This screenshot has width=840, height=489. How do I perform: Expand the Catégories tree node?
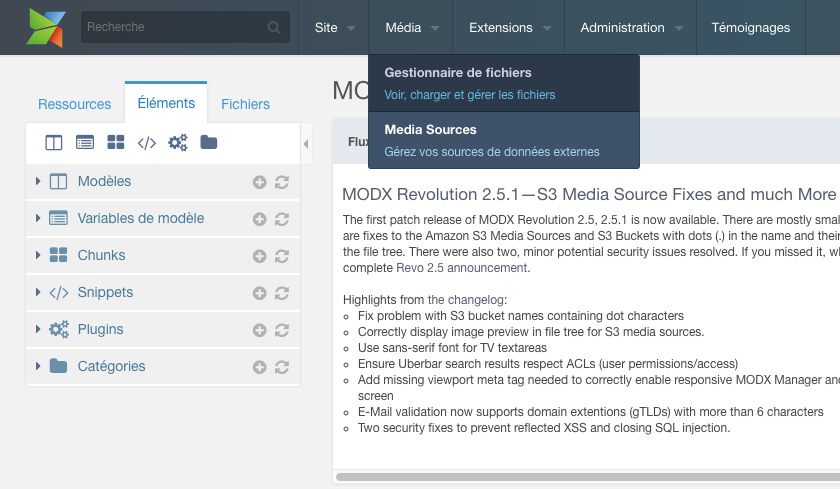pyautogui.click(x=38, y=366)
